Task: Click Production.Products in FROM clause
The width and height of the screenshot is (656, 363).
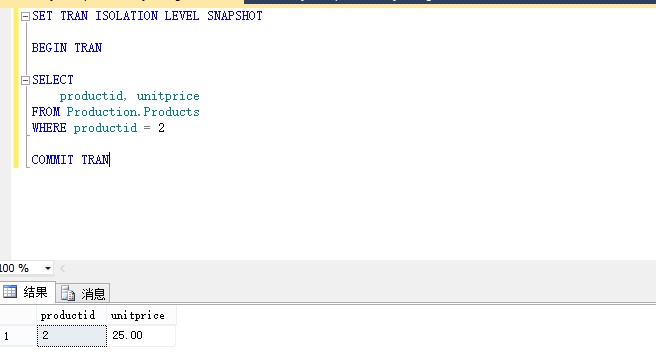Action: click(x=133, y=112)
